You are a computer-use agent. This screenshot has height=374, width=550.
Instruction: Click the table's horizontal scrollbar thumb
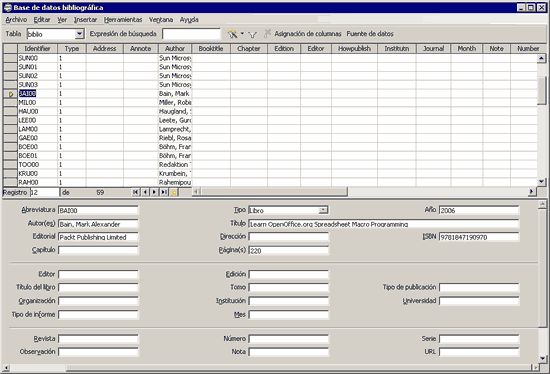[x=274, y=192]
